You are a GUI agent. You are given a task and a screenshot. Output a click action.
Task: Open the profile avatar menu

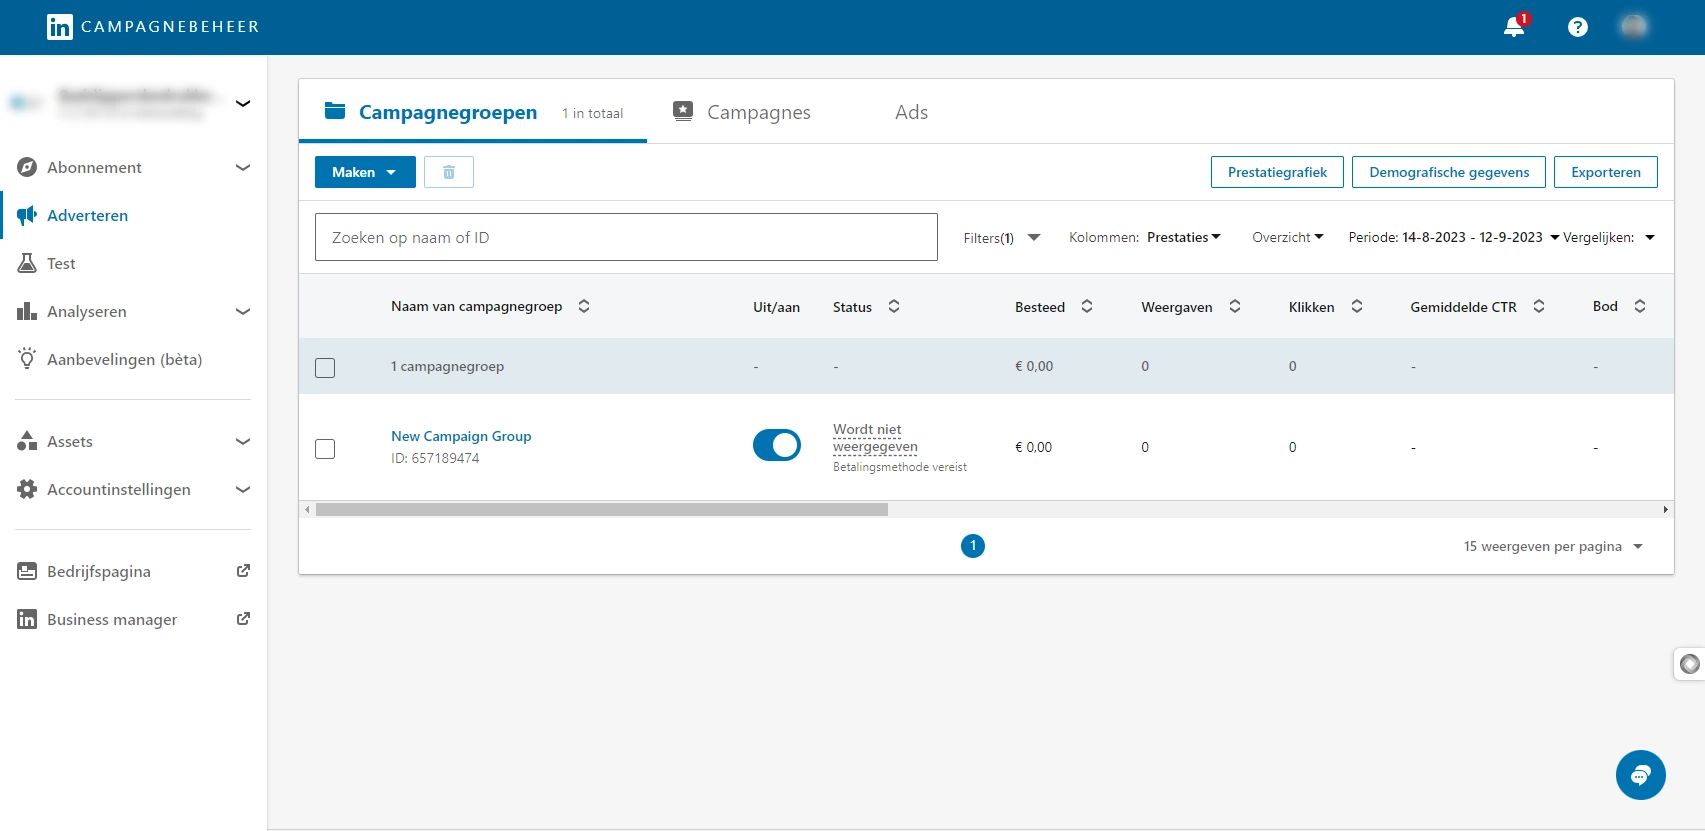pos(1634,26)
